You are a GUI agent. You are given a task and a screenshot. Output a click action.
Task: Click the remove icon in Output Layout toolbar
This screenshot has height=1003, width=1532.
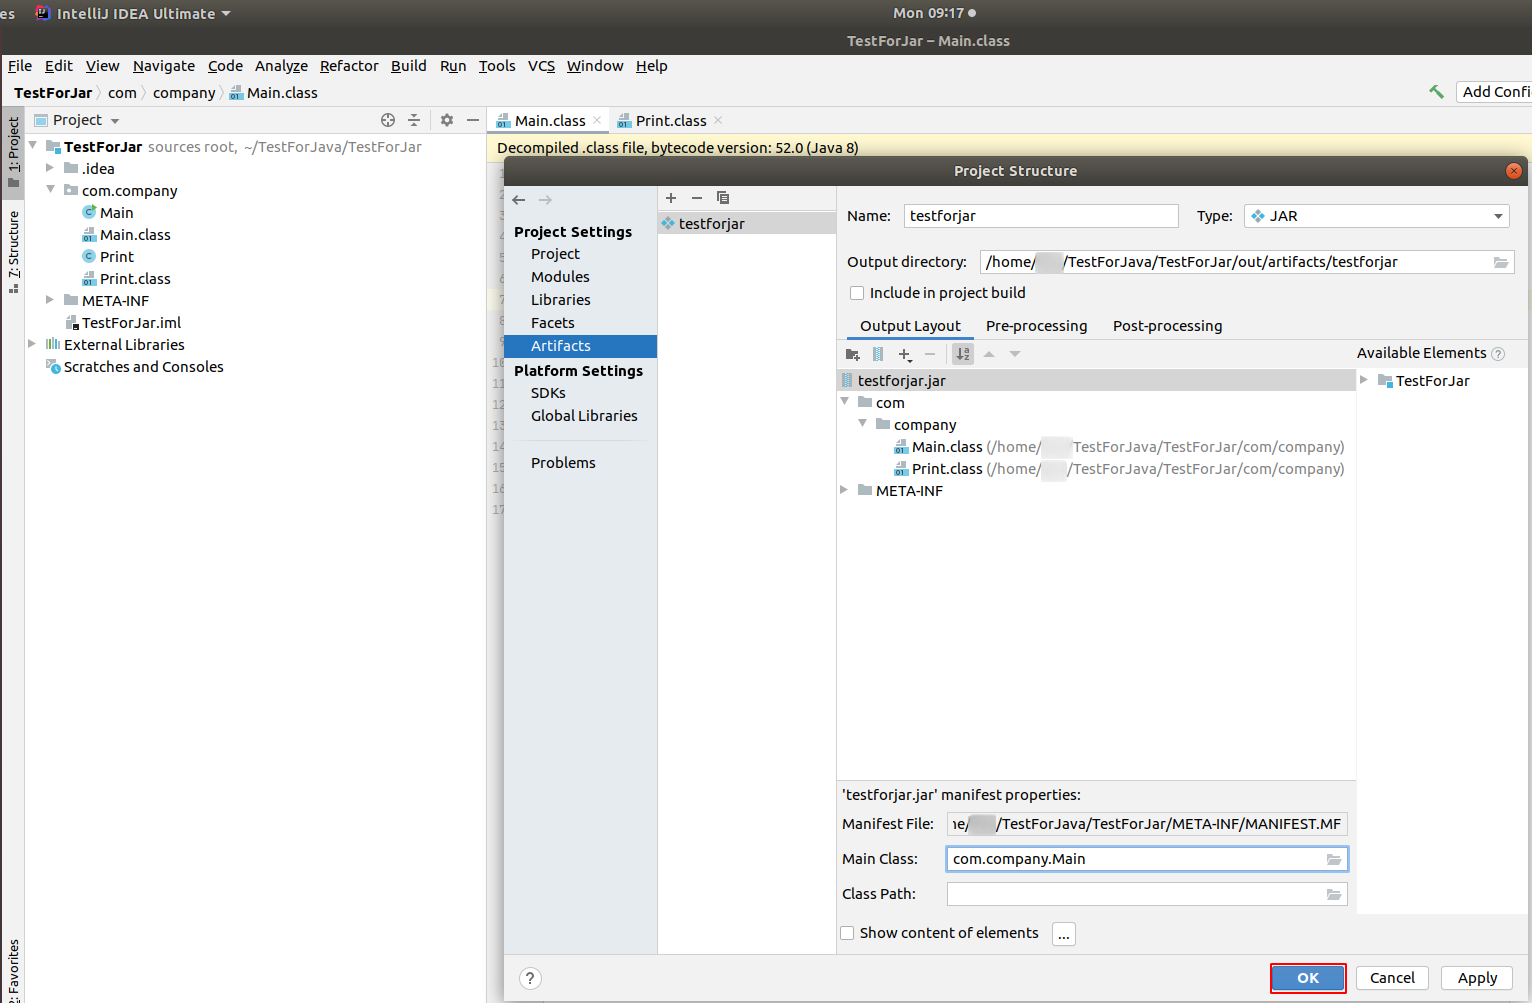[x=930, y=354]
